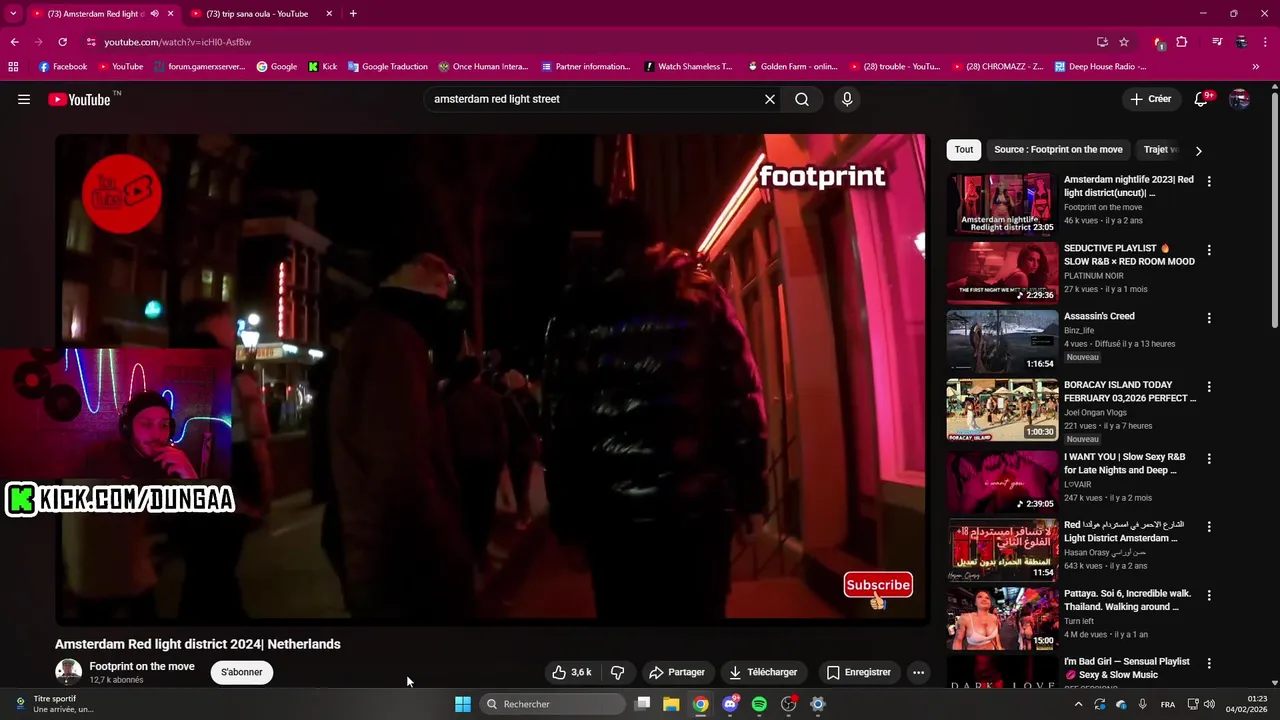Click the search magnifier button
Image resolution: width=1280 pixels, height=720 pixels.
tap(802, 99)
